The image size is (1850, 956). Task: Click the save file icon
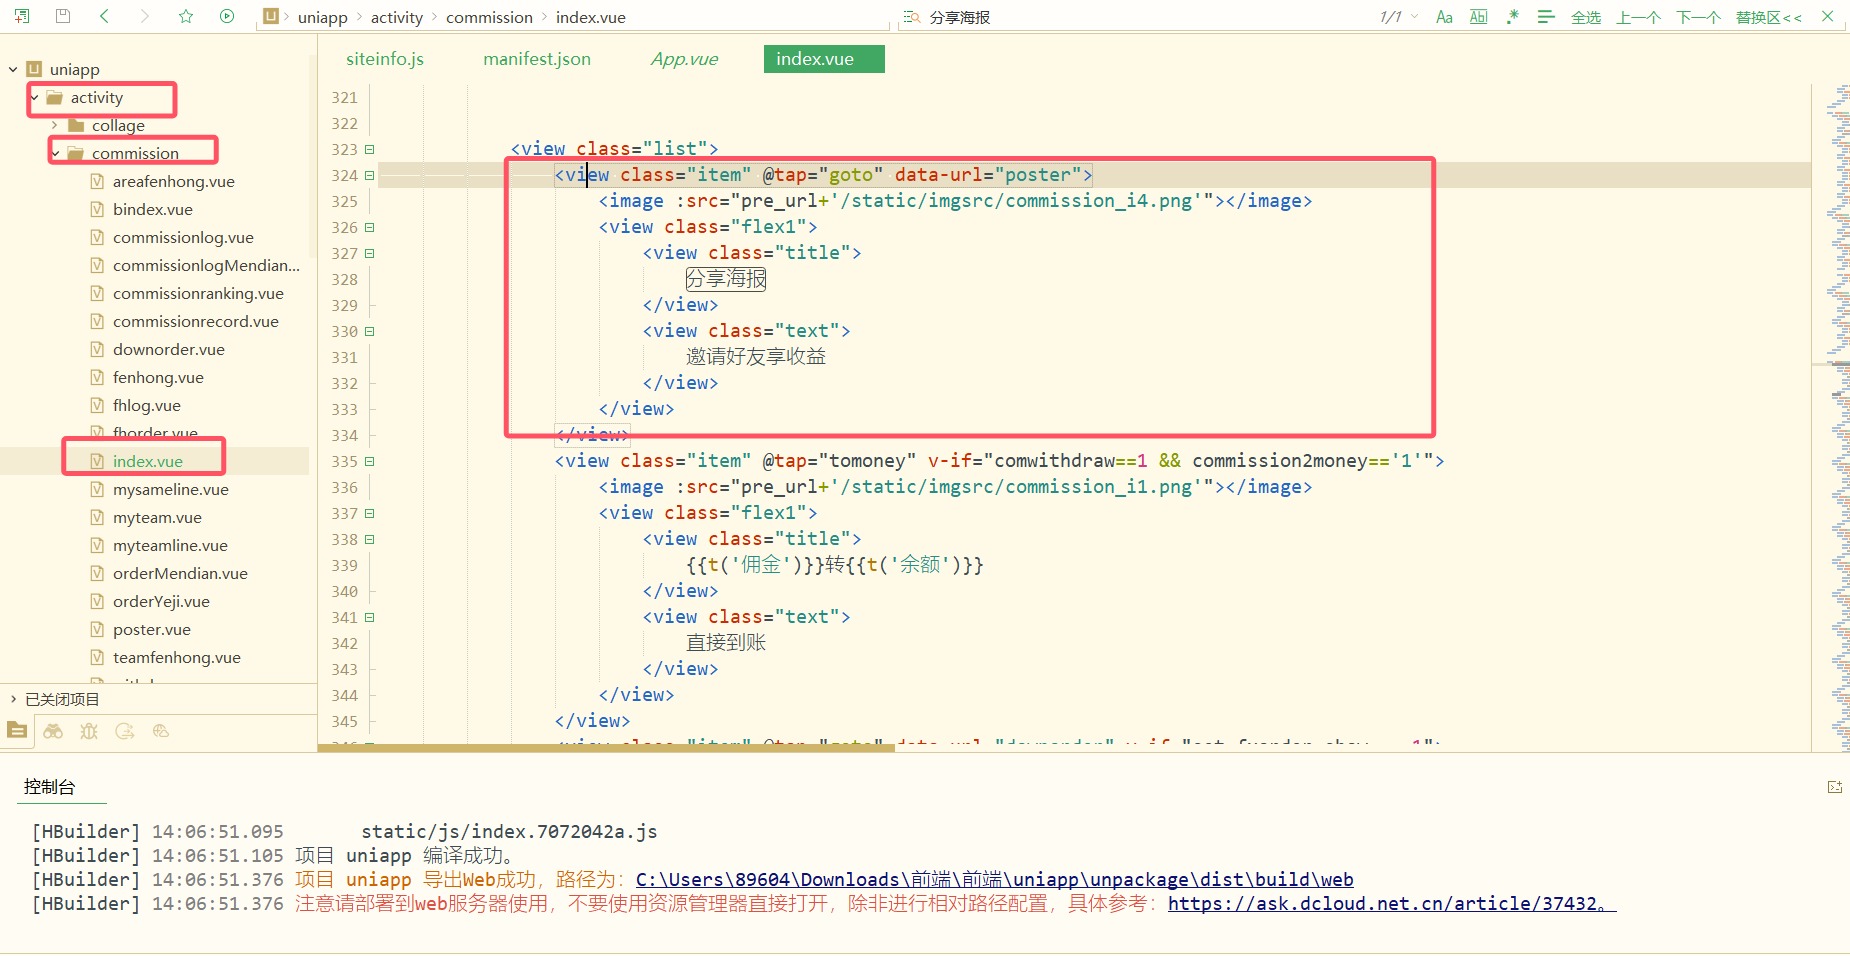(x=63, y=16)
